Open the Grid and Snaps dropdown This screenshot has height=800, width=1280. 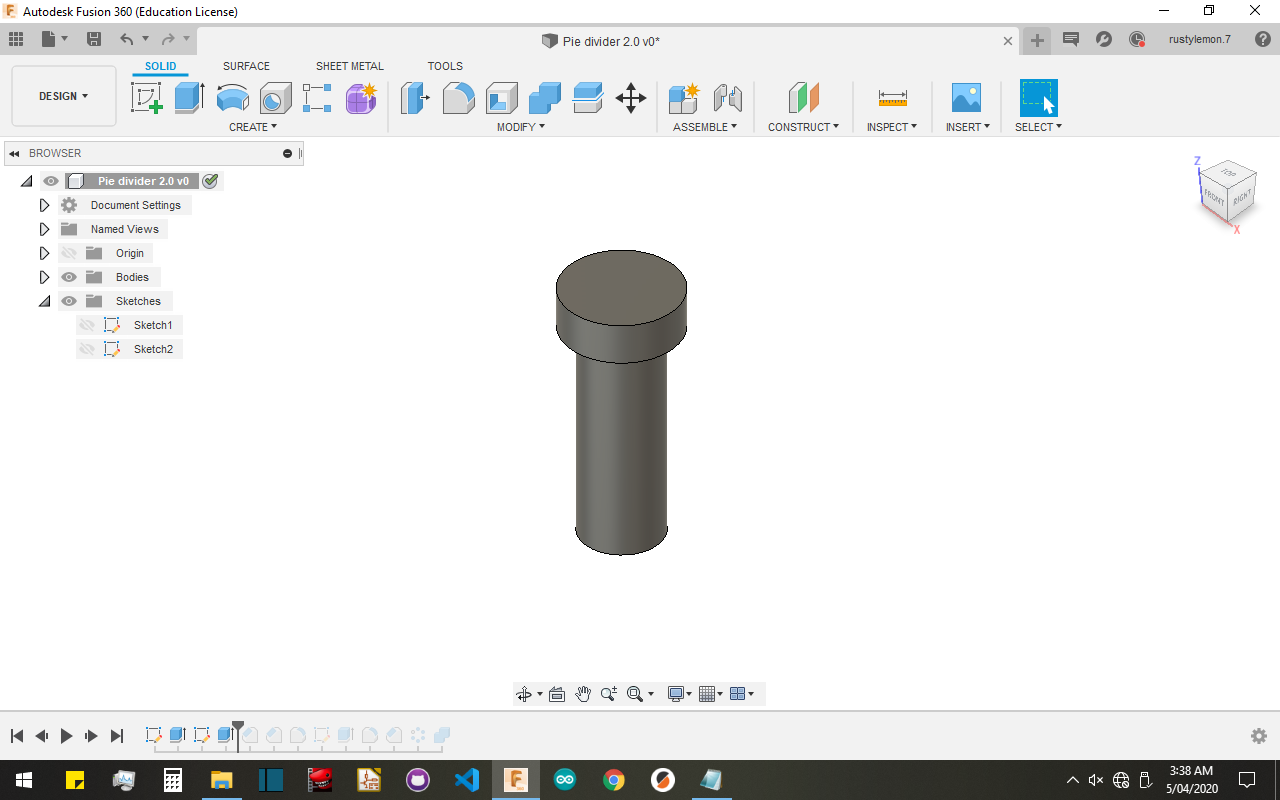click(x=711, y=694)
